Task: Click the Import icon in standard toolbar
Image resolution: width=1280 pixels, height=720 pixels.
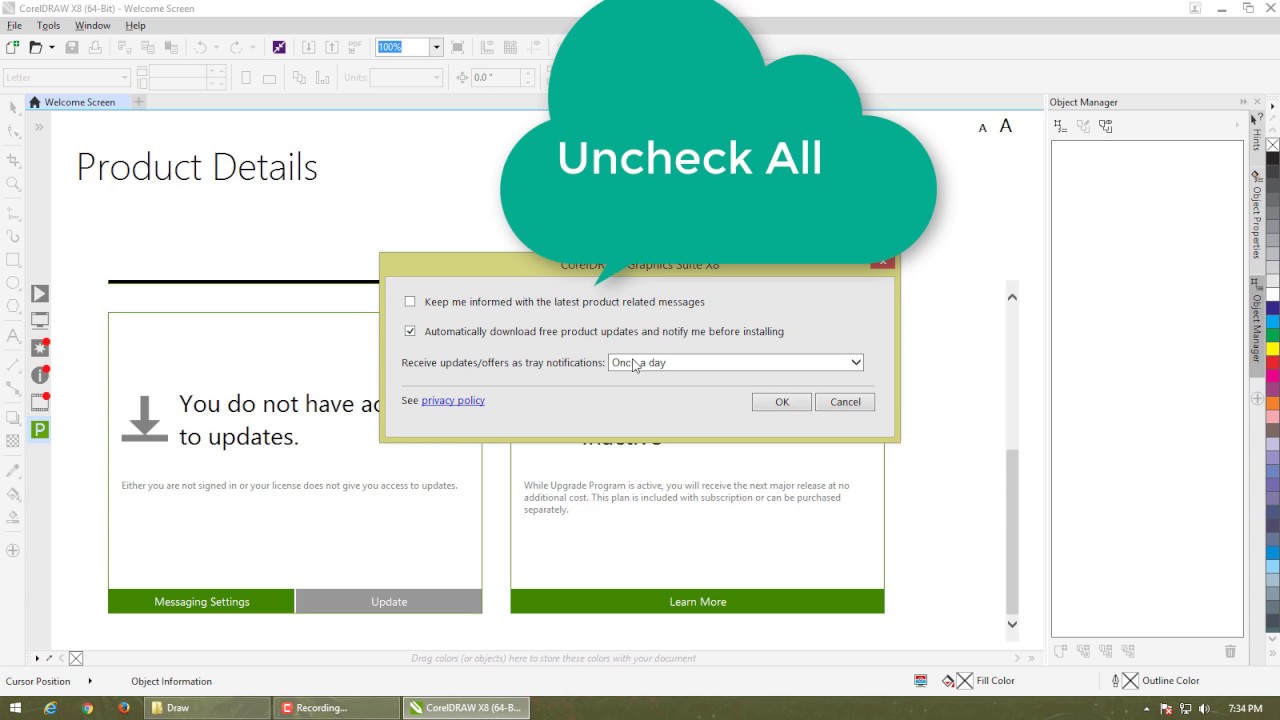Action: click(308, 47)
